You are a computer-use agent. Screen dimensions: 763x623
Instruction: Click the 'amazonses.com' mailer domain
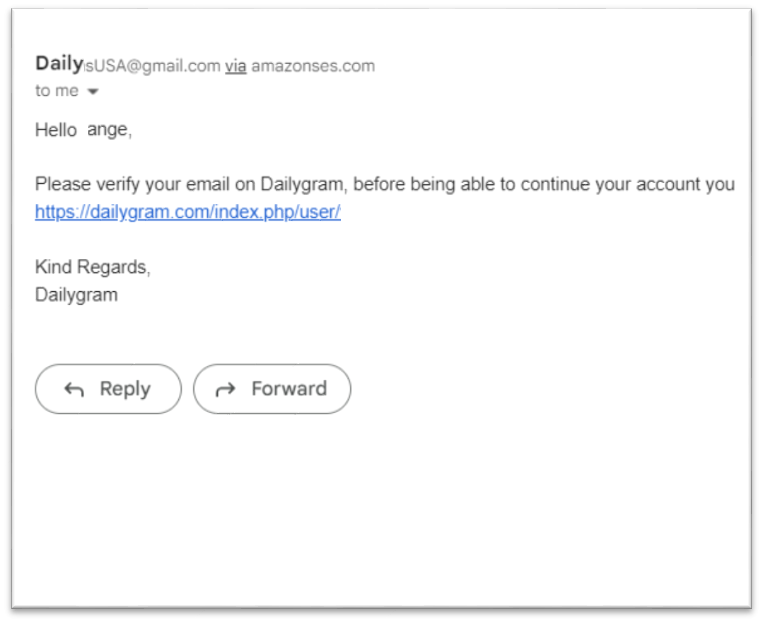(x=313, y=66)
